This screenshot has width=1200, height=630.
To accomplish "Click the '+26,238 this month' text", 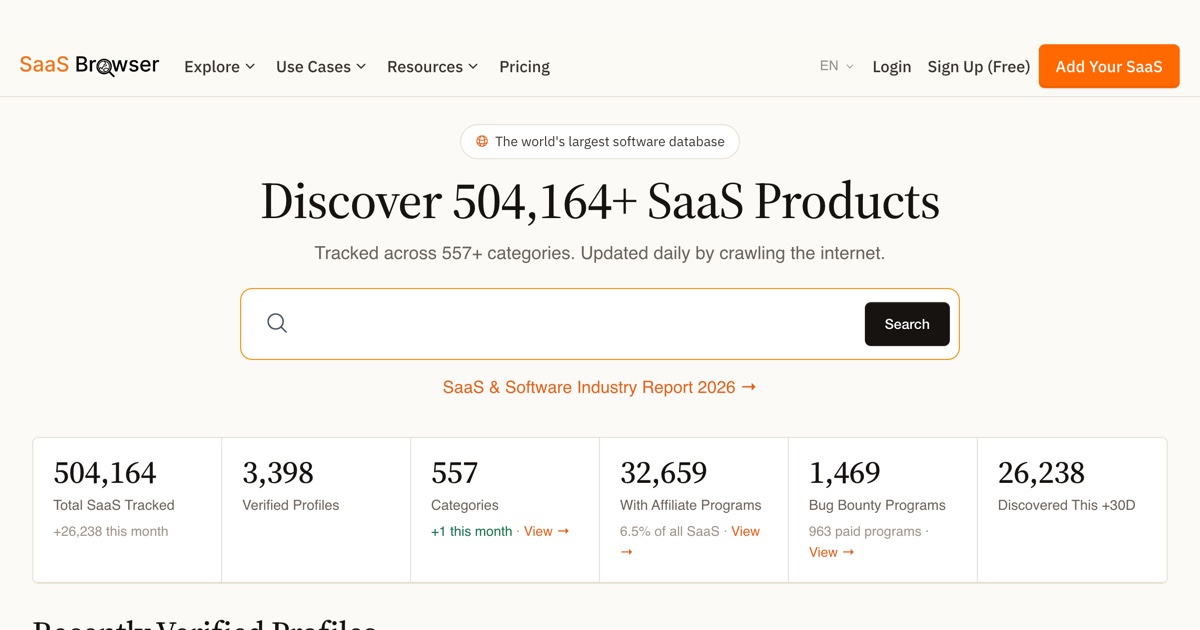I will [111, 531].
